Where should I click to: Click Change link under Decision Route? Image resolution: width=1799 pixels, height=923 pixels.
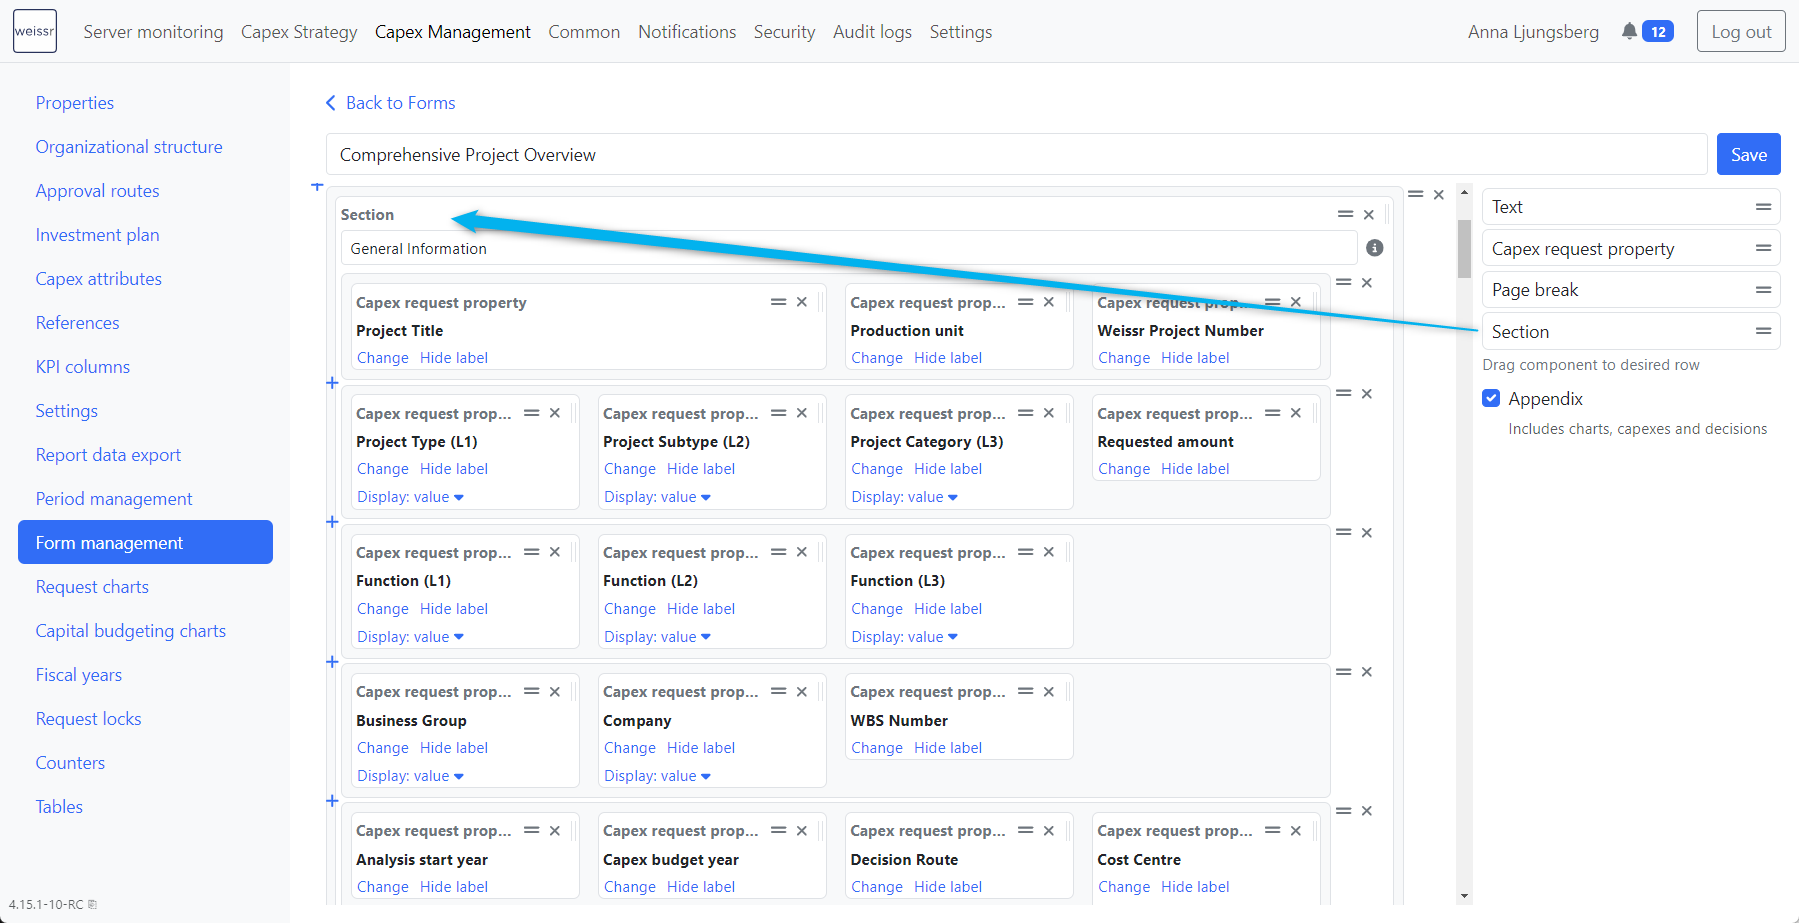(877, 887)
